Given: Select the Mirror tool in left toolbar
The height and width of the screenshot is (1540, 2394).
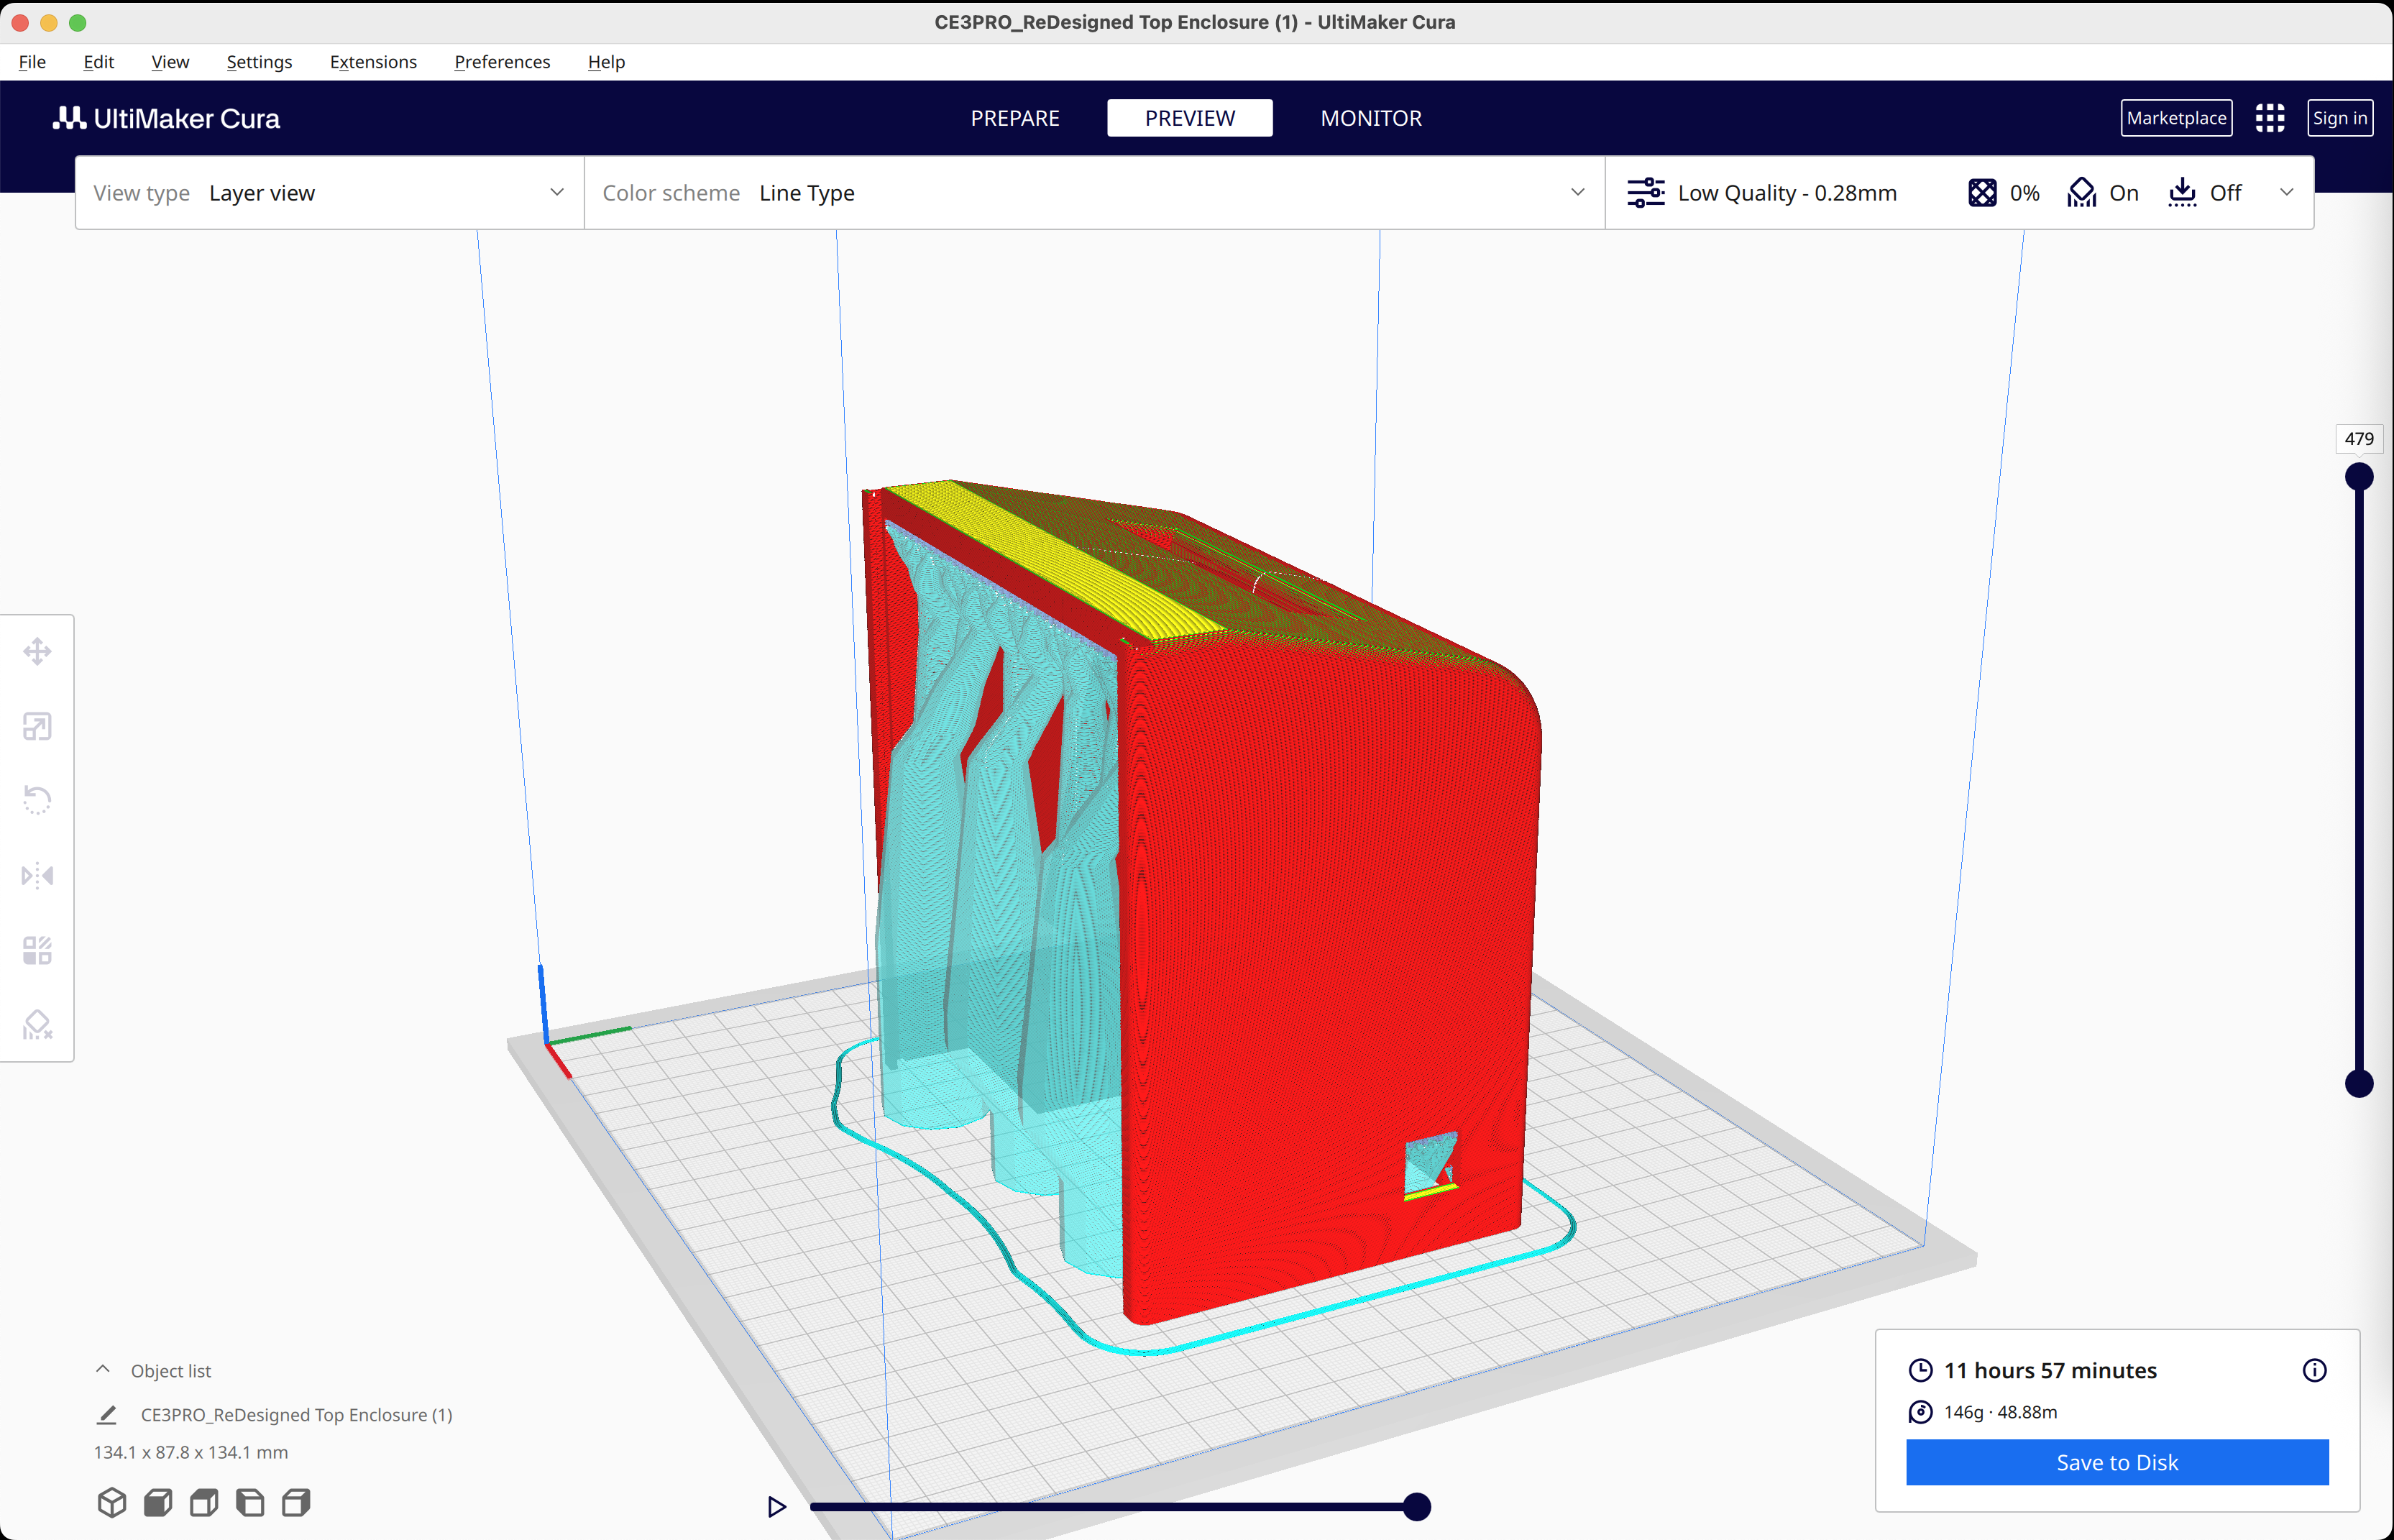Looking at the screenshot, I should coord(37,876).
